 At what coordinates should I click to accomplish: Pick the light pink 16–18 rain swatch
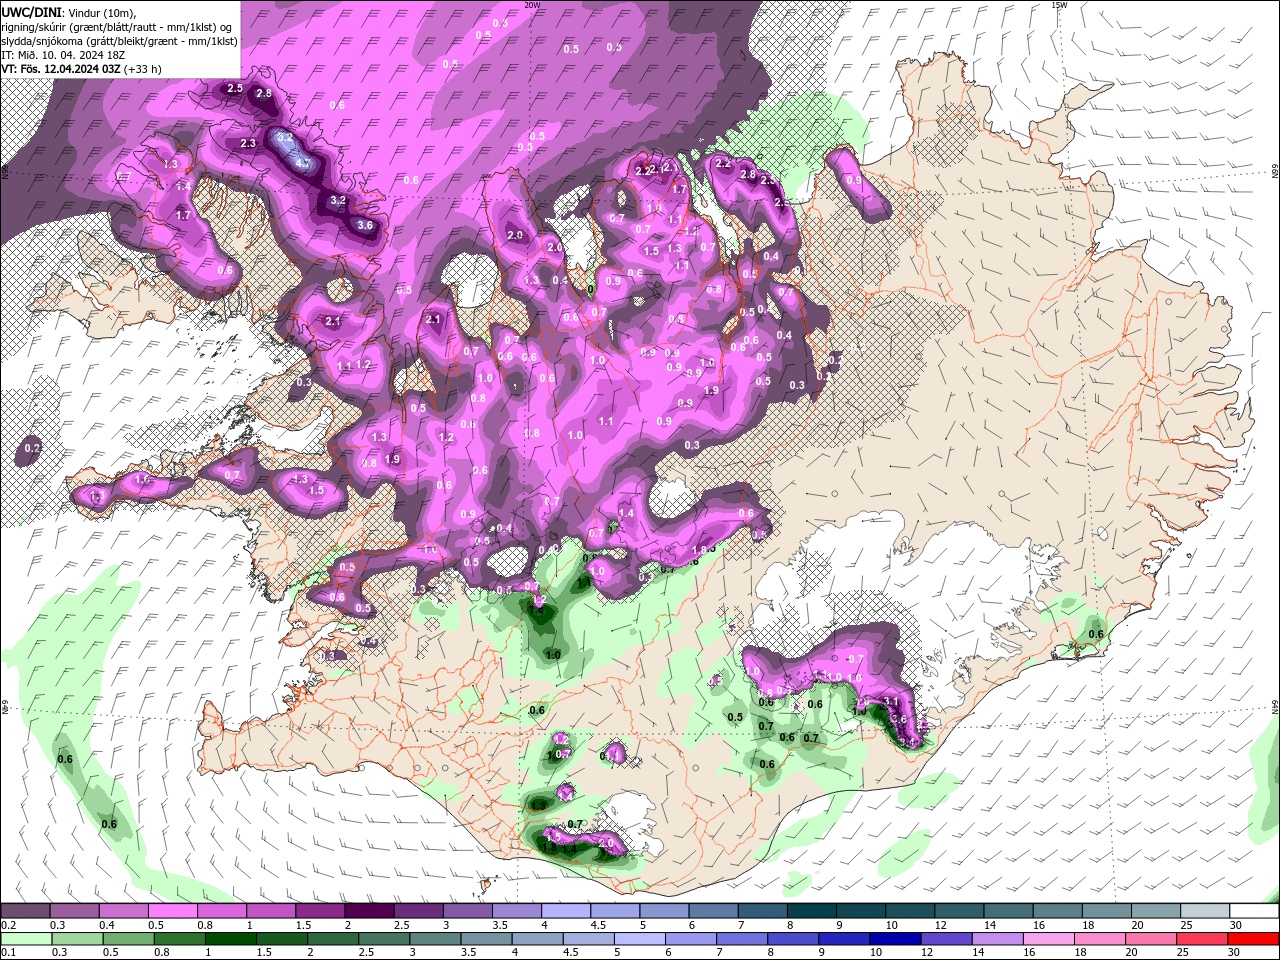(1049, 939)
